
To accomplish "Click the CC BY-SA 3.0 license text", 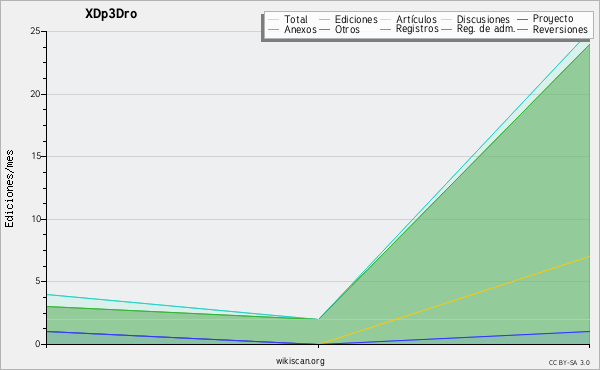I will coord(569,363).
